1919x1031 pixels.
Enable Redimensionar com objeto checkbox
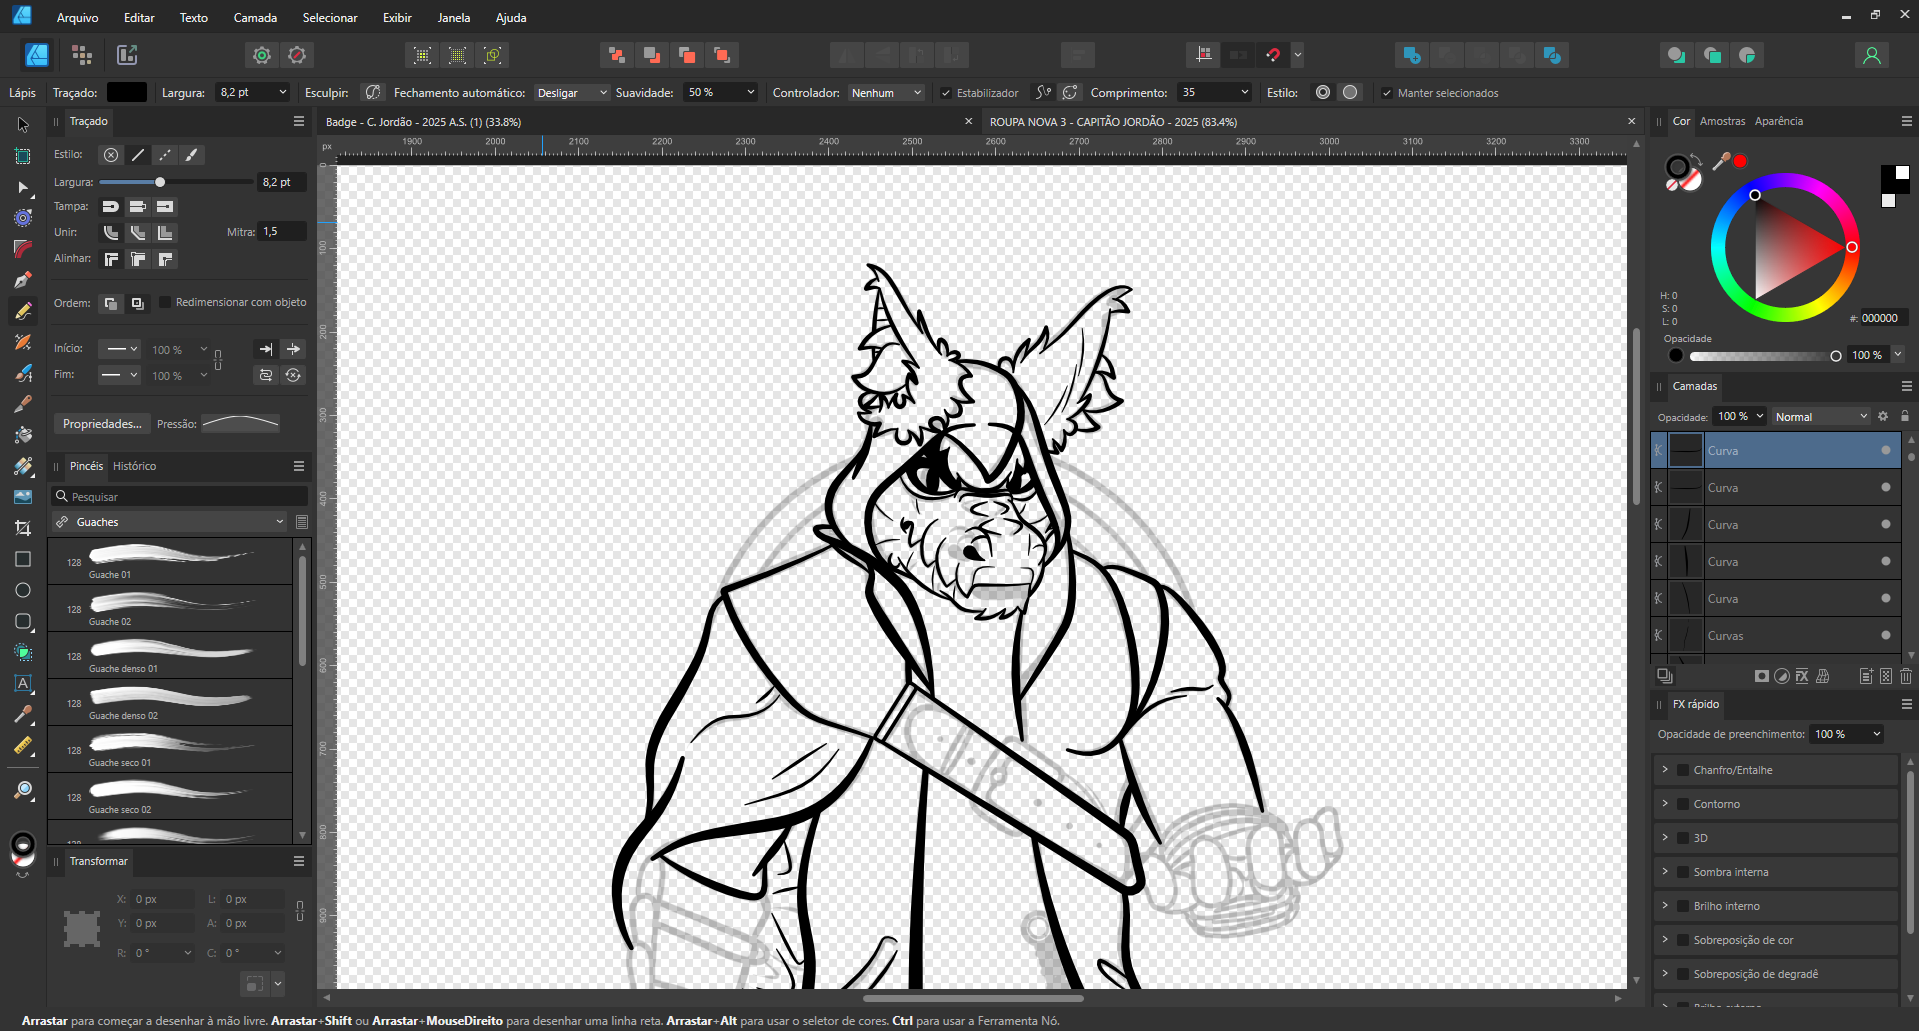(166, 302)
